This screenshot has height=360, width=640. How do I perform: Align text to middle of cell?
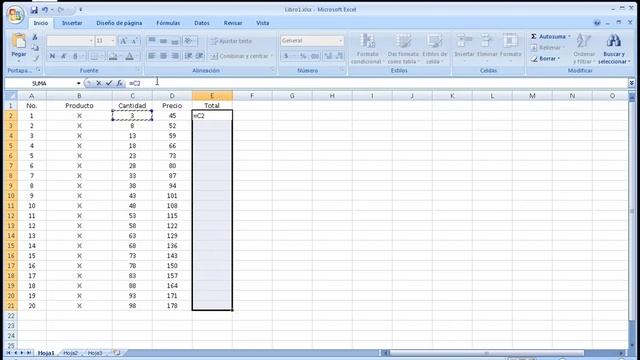163,41
